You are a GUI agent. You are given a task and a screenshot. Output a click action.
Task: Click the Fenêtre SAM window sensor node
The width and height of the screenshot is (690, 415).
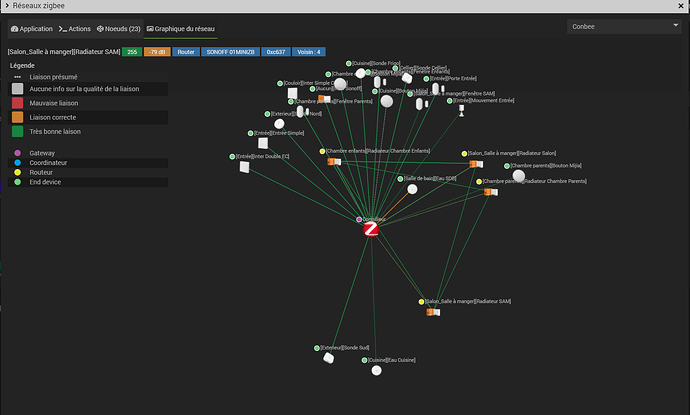(421, 104)
